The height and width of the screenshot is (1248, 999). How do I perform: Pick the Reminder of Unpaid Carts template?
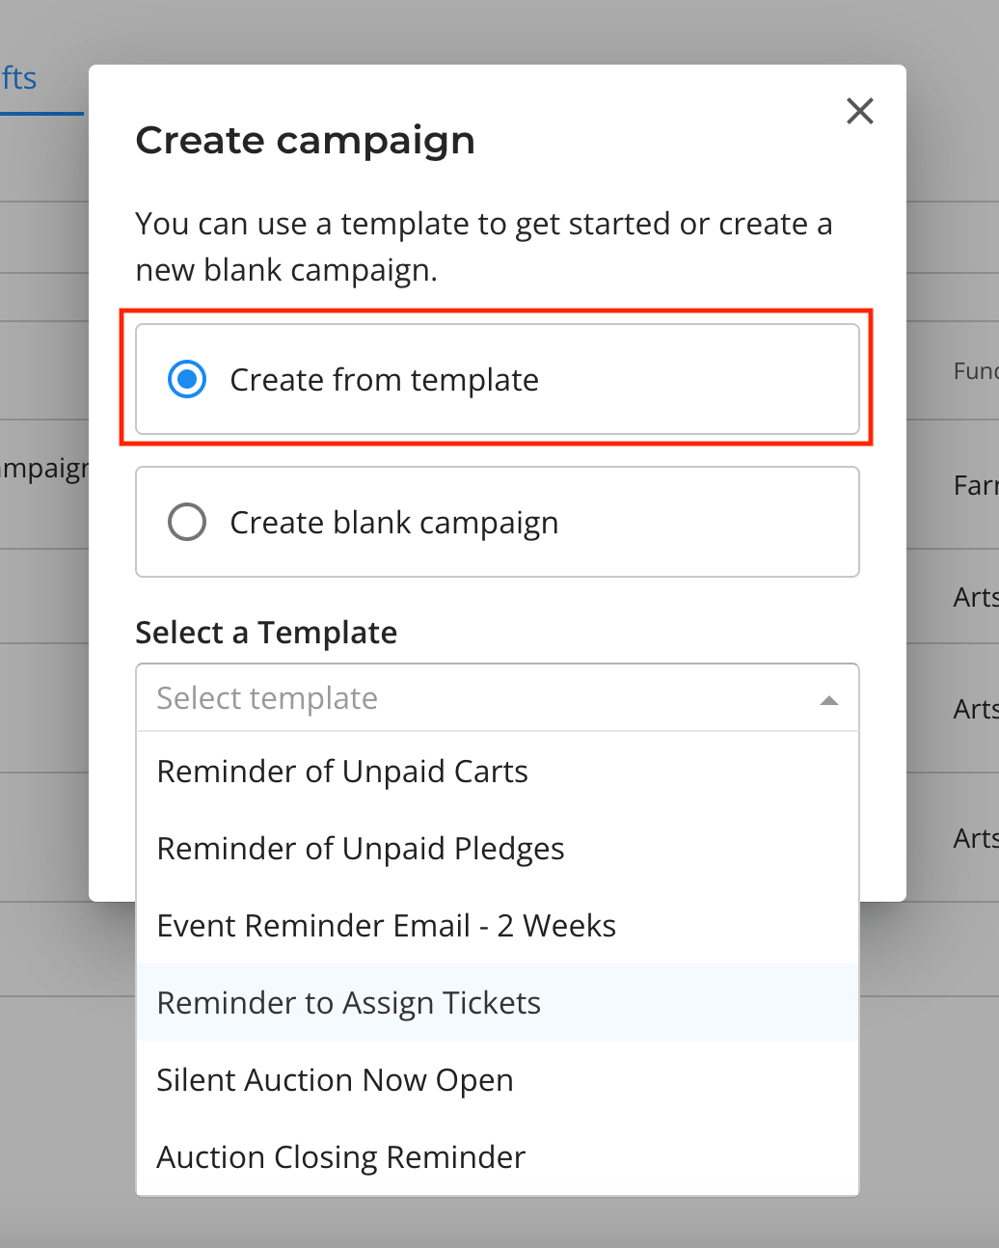[342, 771]
